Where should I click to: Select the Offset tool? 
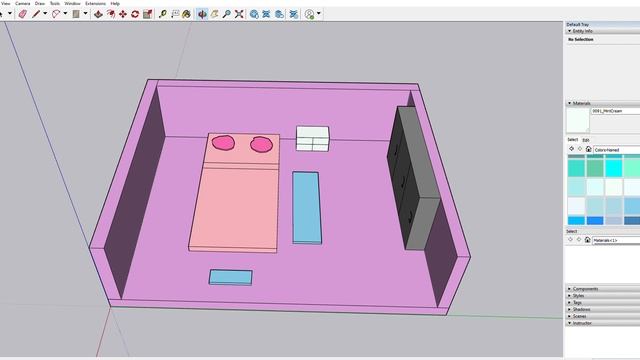click(111, 14)
